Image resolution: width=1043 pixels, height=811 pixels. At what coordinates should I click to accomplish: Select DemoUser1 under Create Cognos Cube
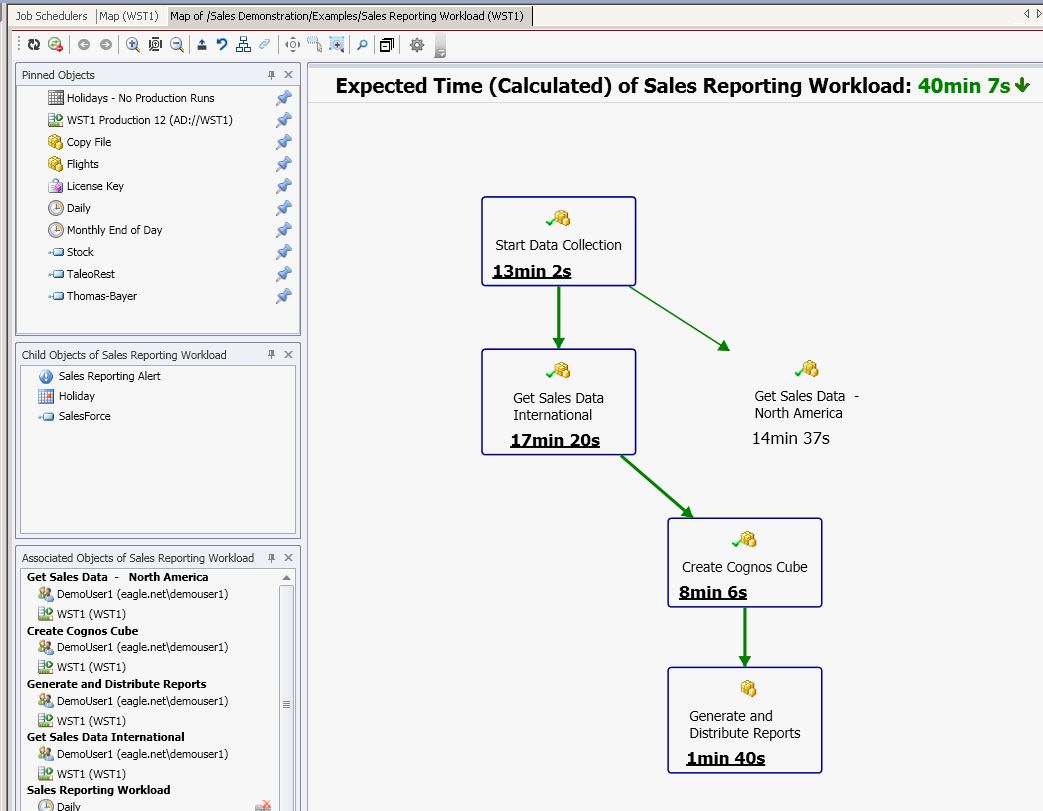[142, 647]
